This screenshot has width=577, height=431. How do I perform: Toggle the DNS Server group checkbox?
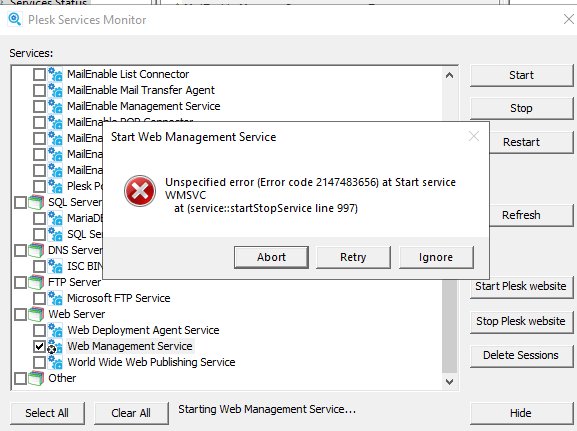point(21,250)
